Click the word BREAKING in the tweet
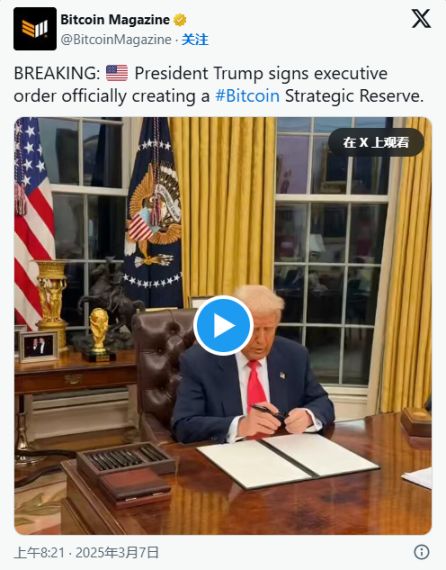Viewport: 446px width, 570px height. point(54,73)
